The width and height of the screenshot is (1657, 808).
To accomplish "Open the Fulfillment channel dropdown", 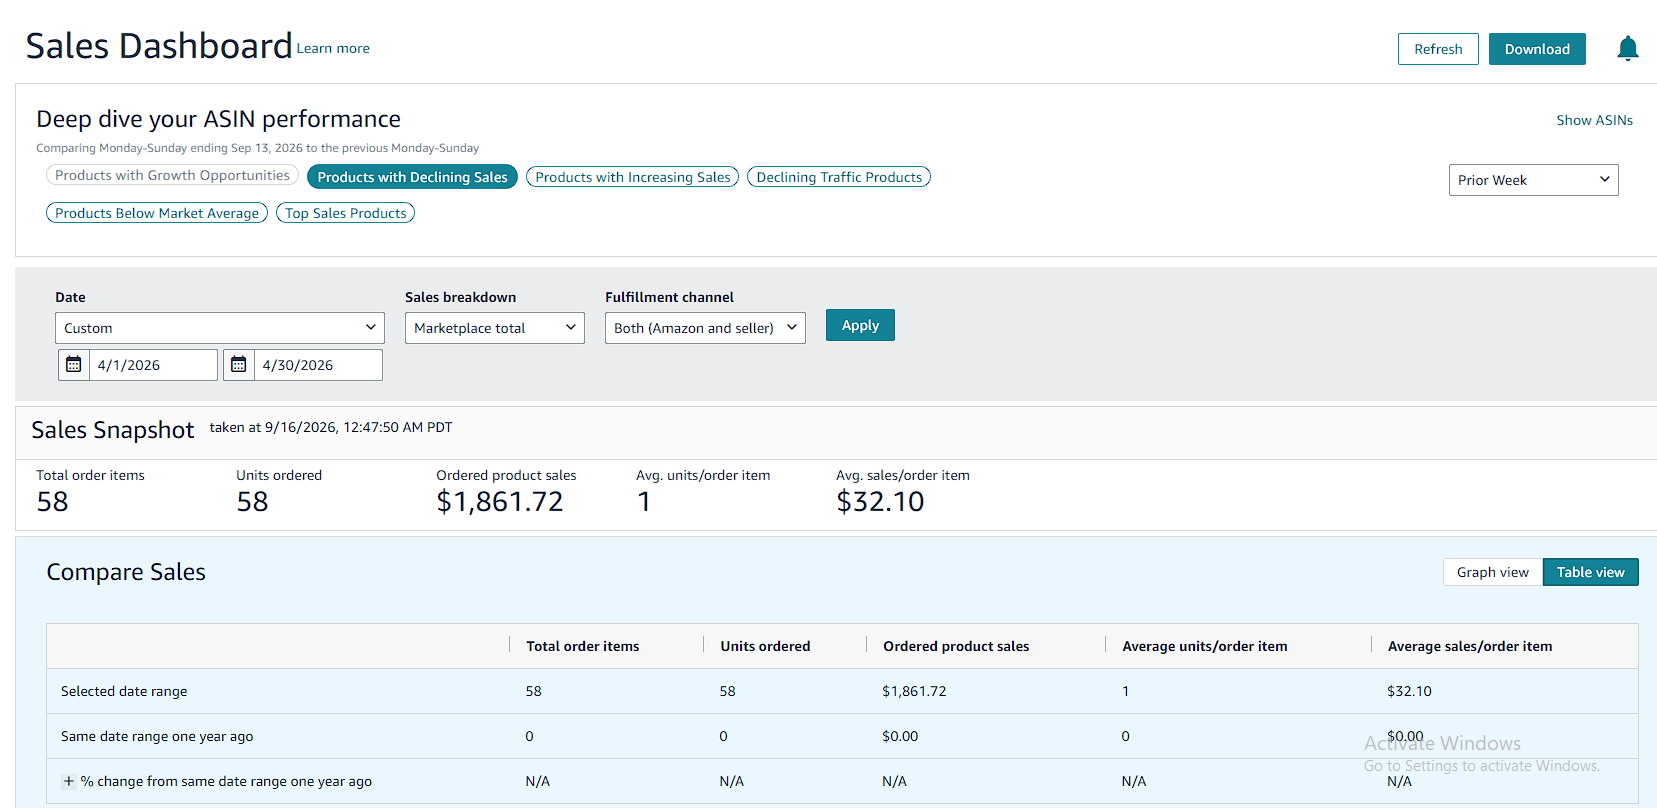I will pos(705,328).
